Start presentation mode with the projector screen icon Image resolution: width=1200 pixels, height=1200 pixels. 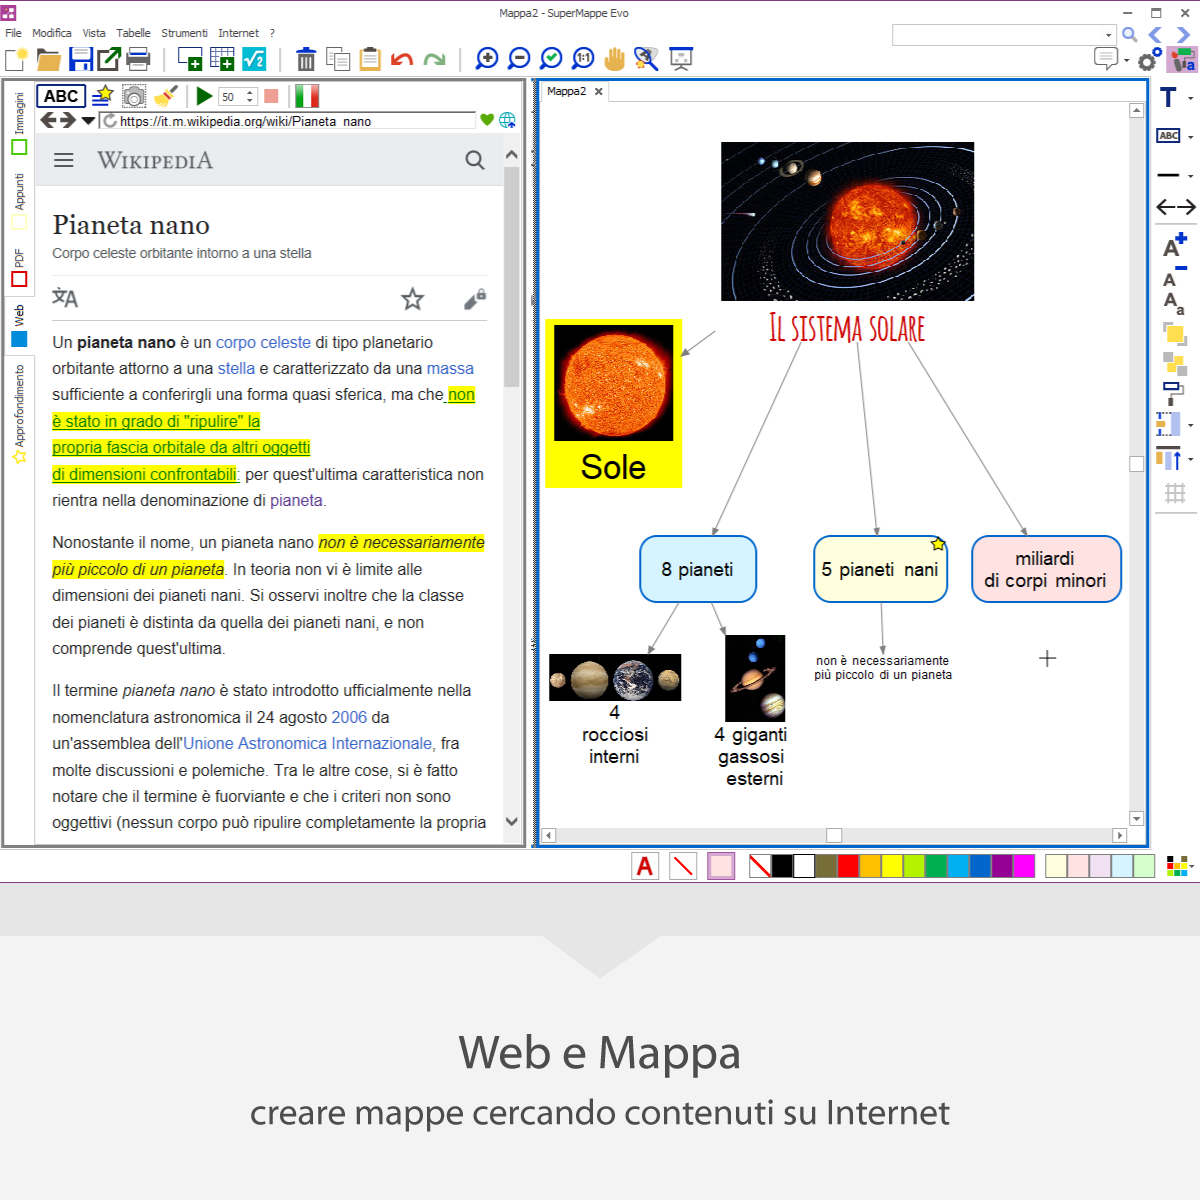[681, 59]
